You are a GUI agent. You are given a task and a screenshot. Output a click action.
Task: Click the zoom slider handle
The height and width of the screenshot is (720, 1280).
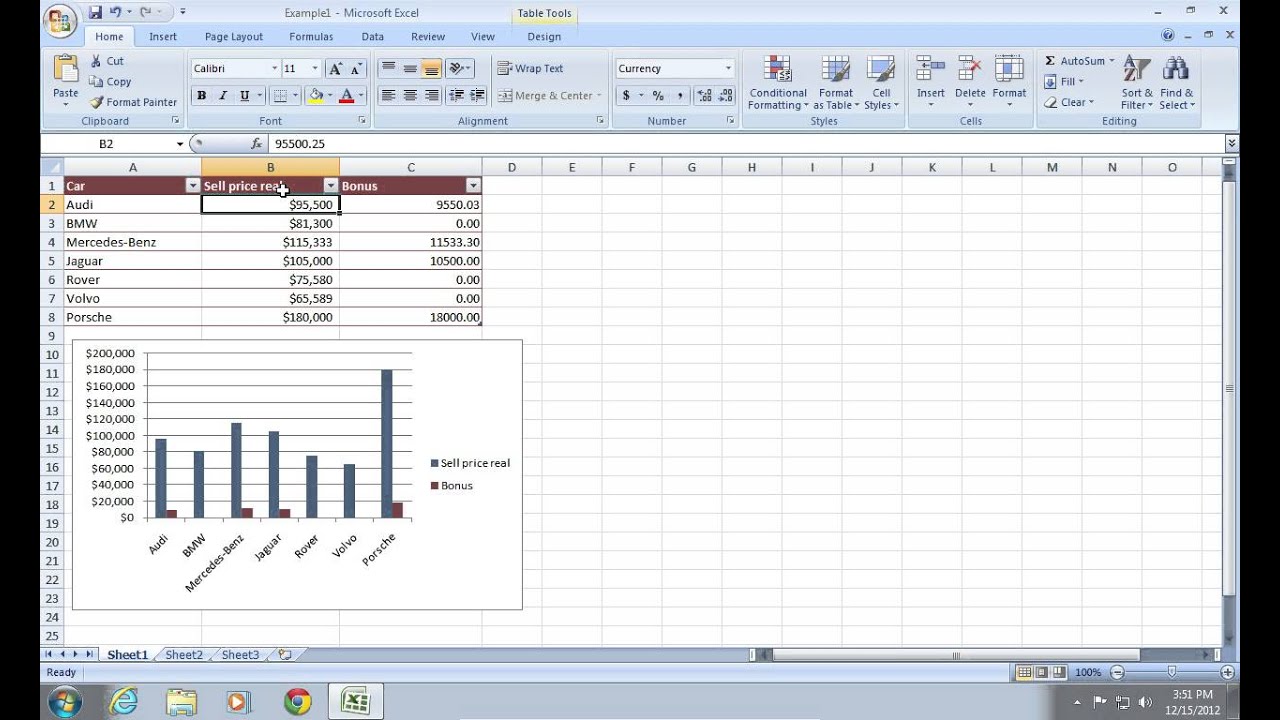1172,673
